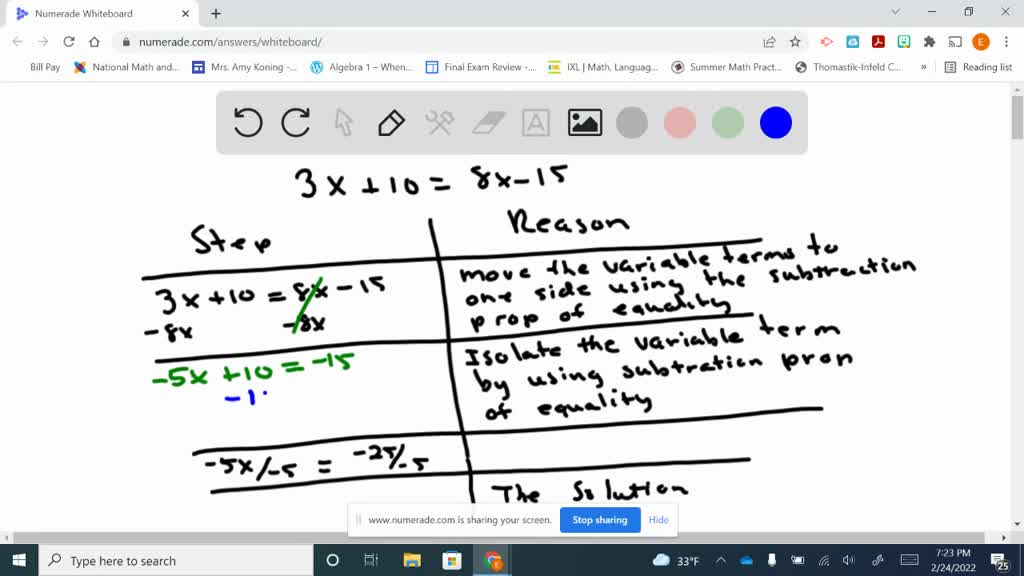1024x576 pixels.
Task: Open the Insert Image tool
Action: 583,122
